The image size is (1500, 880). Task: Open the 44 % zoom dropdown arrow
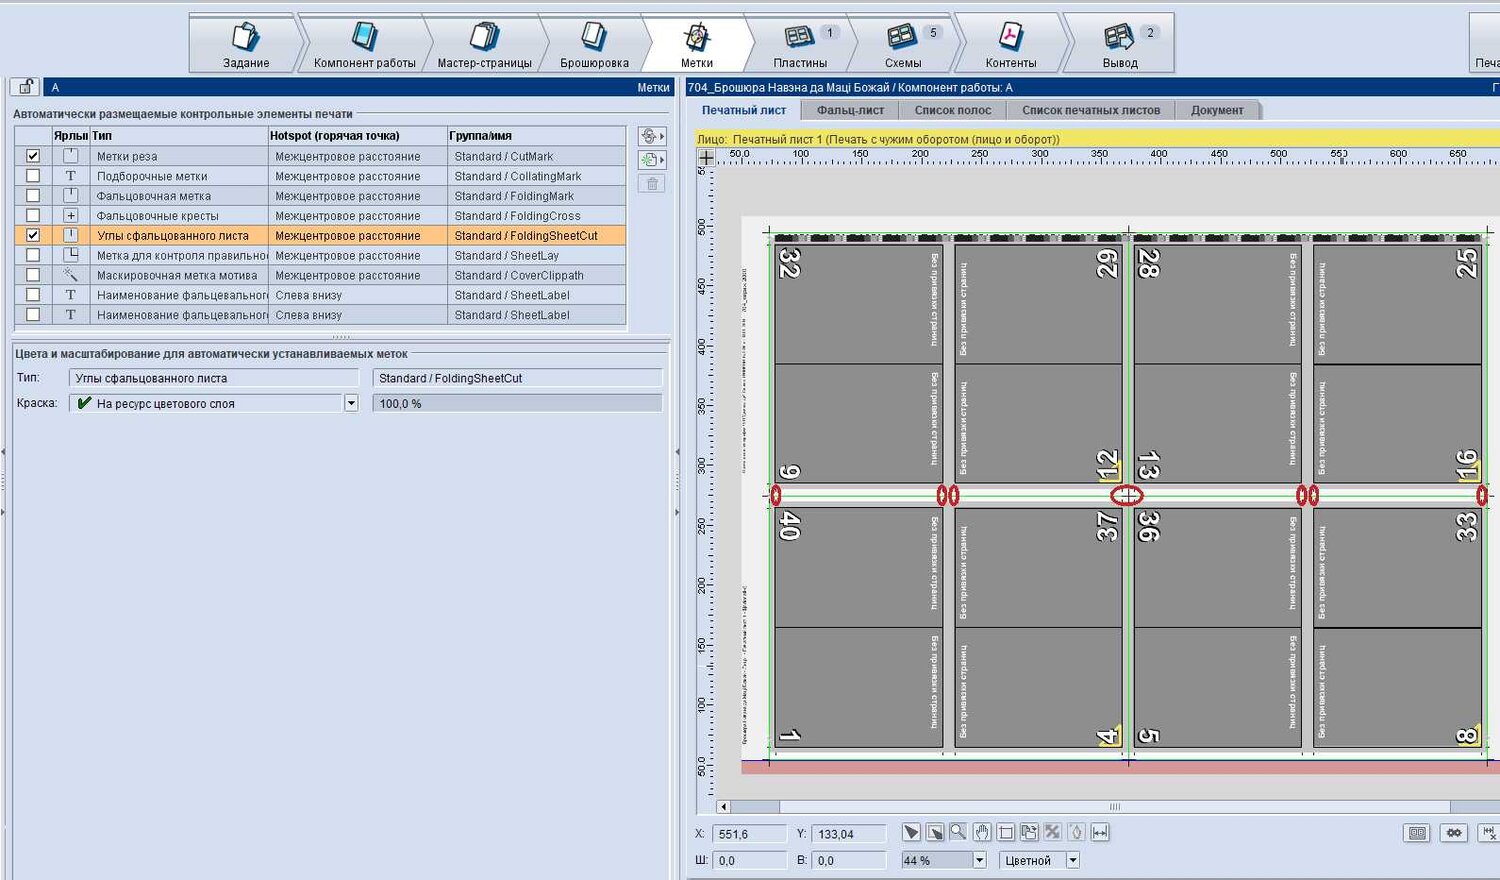coord(979,860)
